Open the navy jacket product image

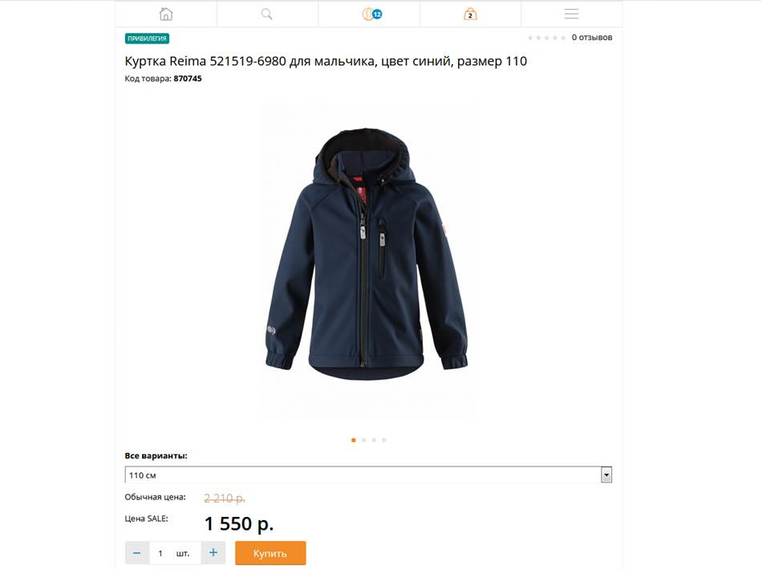(x=367, y=254)
